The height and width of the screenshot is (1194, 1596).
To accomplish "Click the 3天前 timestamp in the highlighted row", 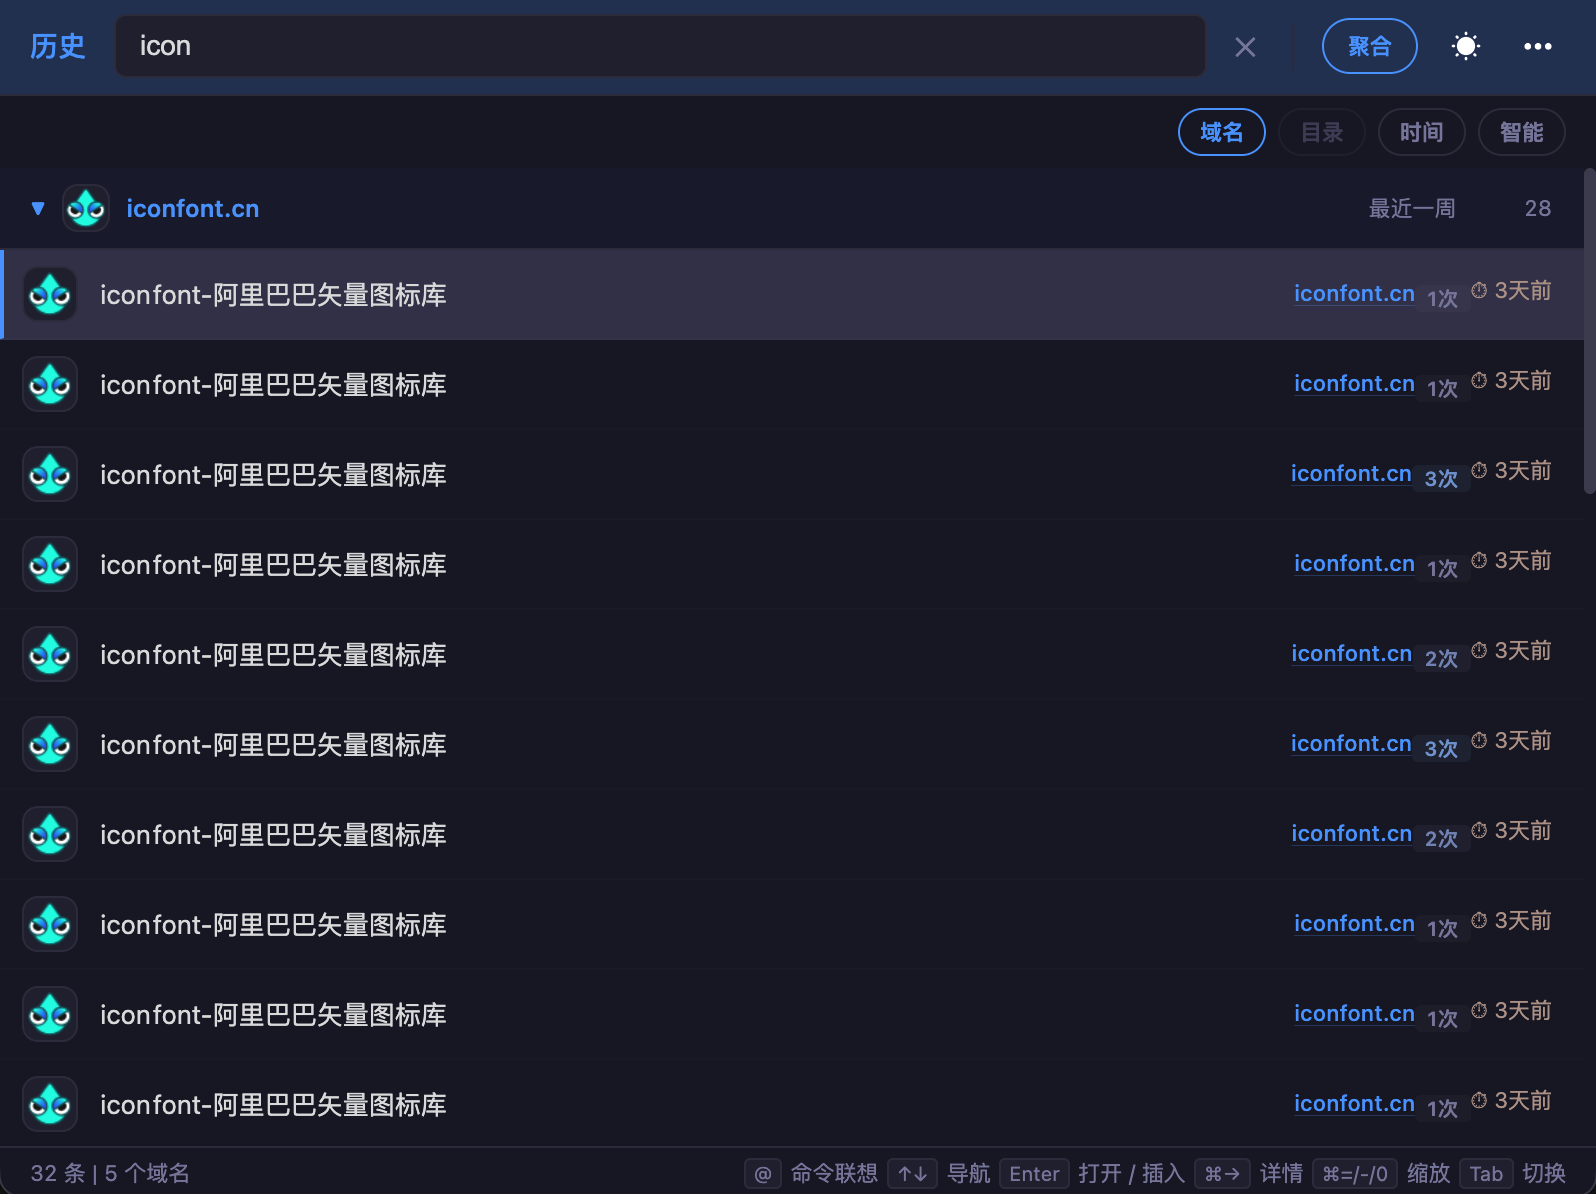I will [x=1522, y=290].
